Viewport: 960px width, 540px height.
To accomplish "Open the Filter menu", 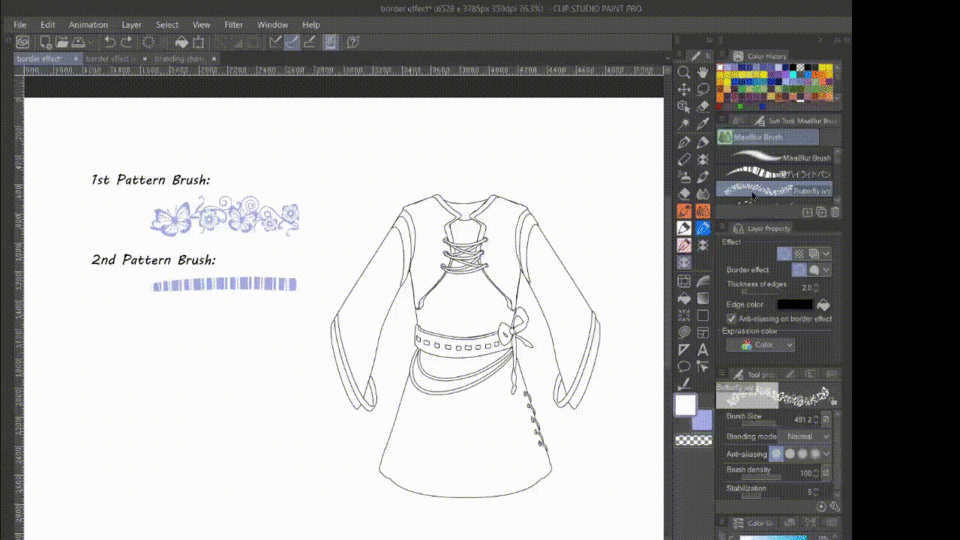I will click(x=233, y=24).
